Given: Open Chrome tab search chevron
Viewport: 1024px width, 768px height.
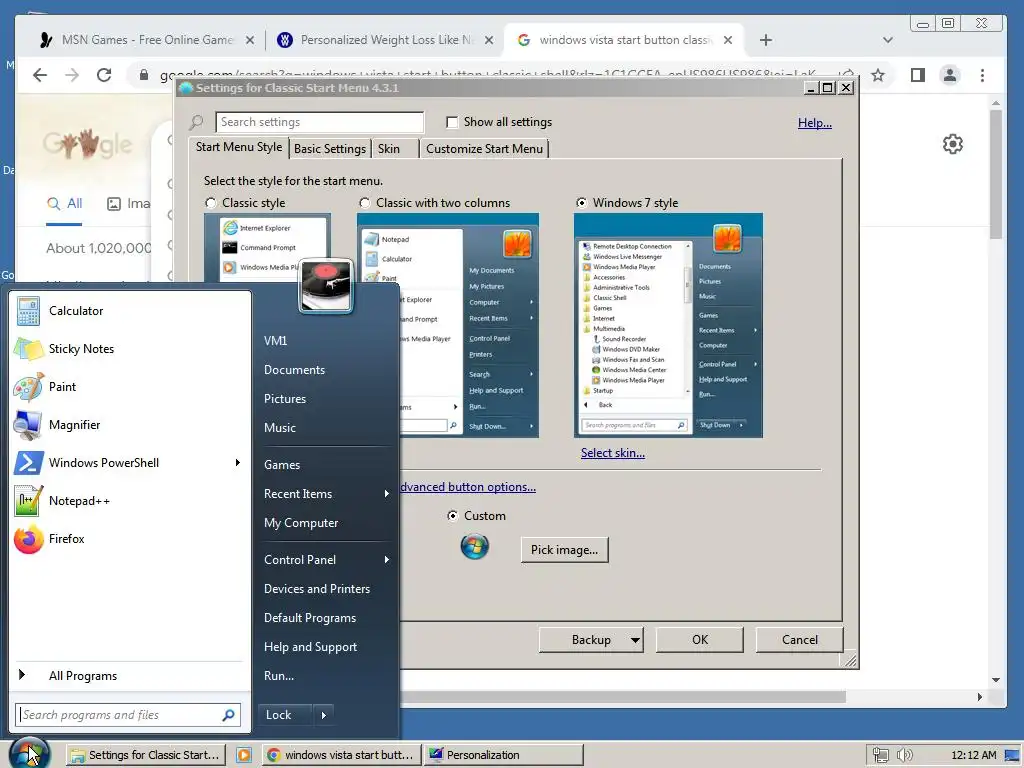Looking at the screenshot, I should point(888,40).
